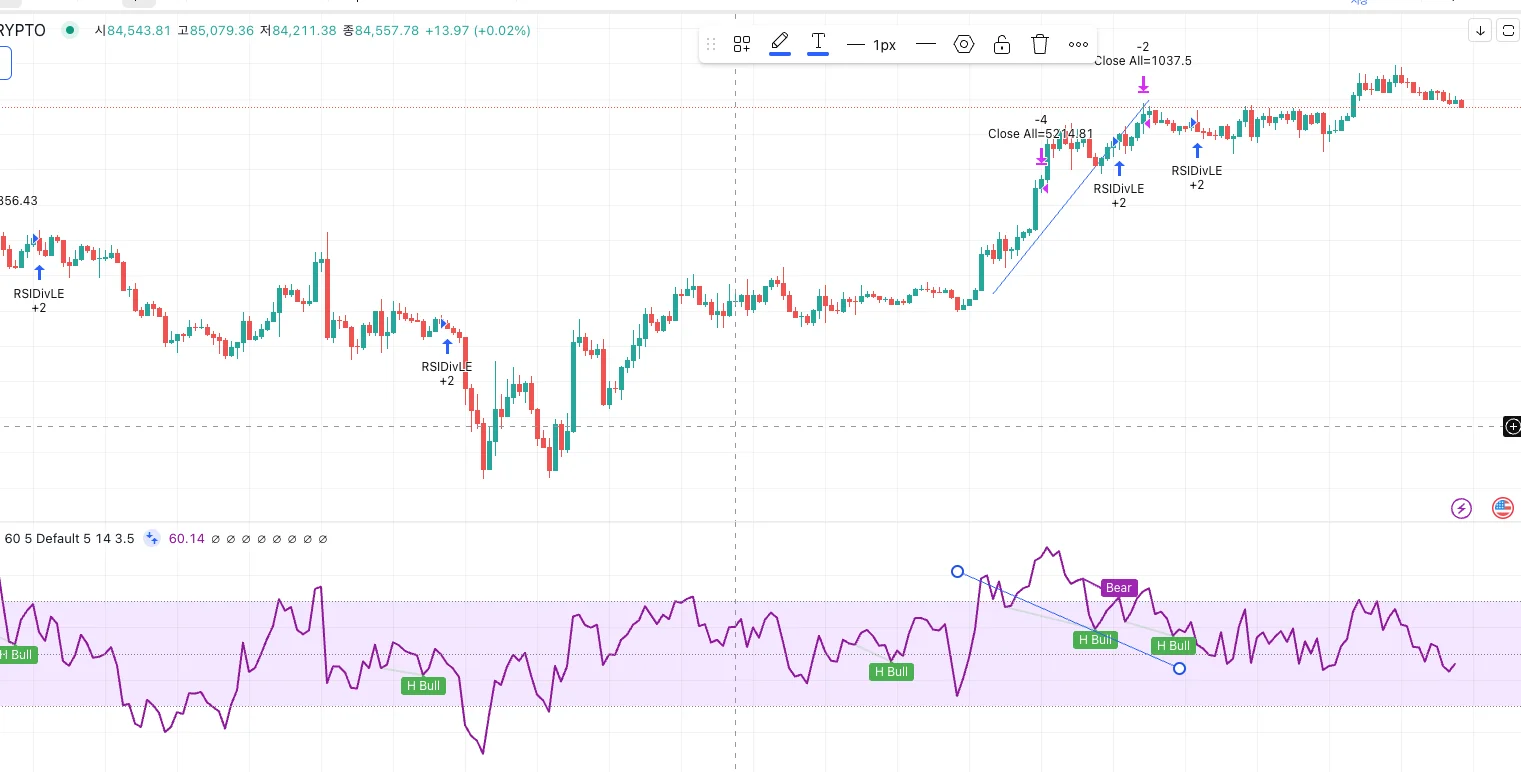The image size is (1521, 772).
Task: Click the fullscreen button at top right
Action: (x=1509, y=30)
